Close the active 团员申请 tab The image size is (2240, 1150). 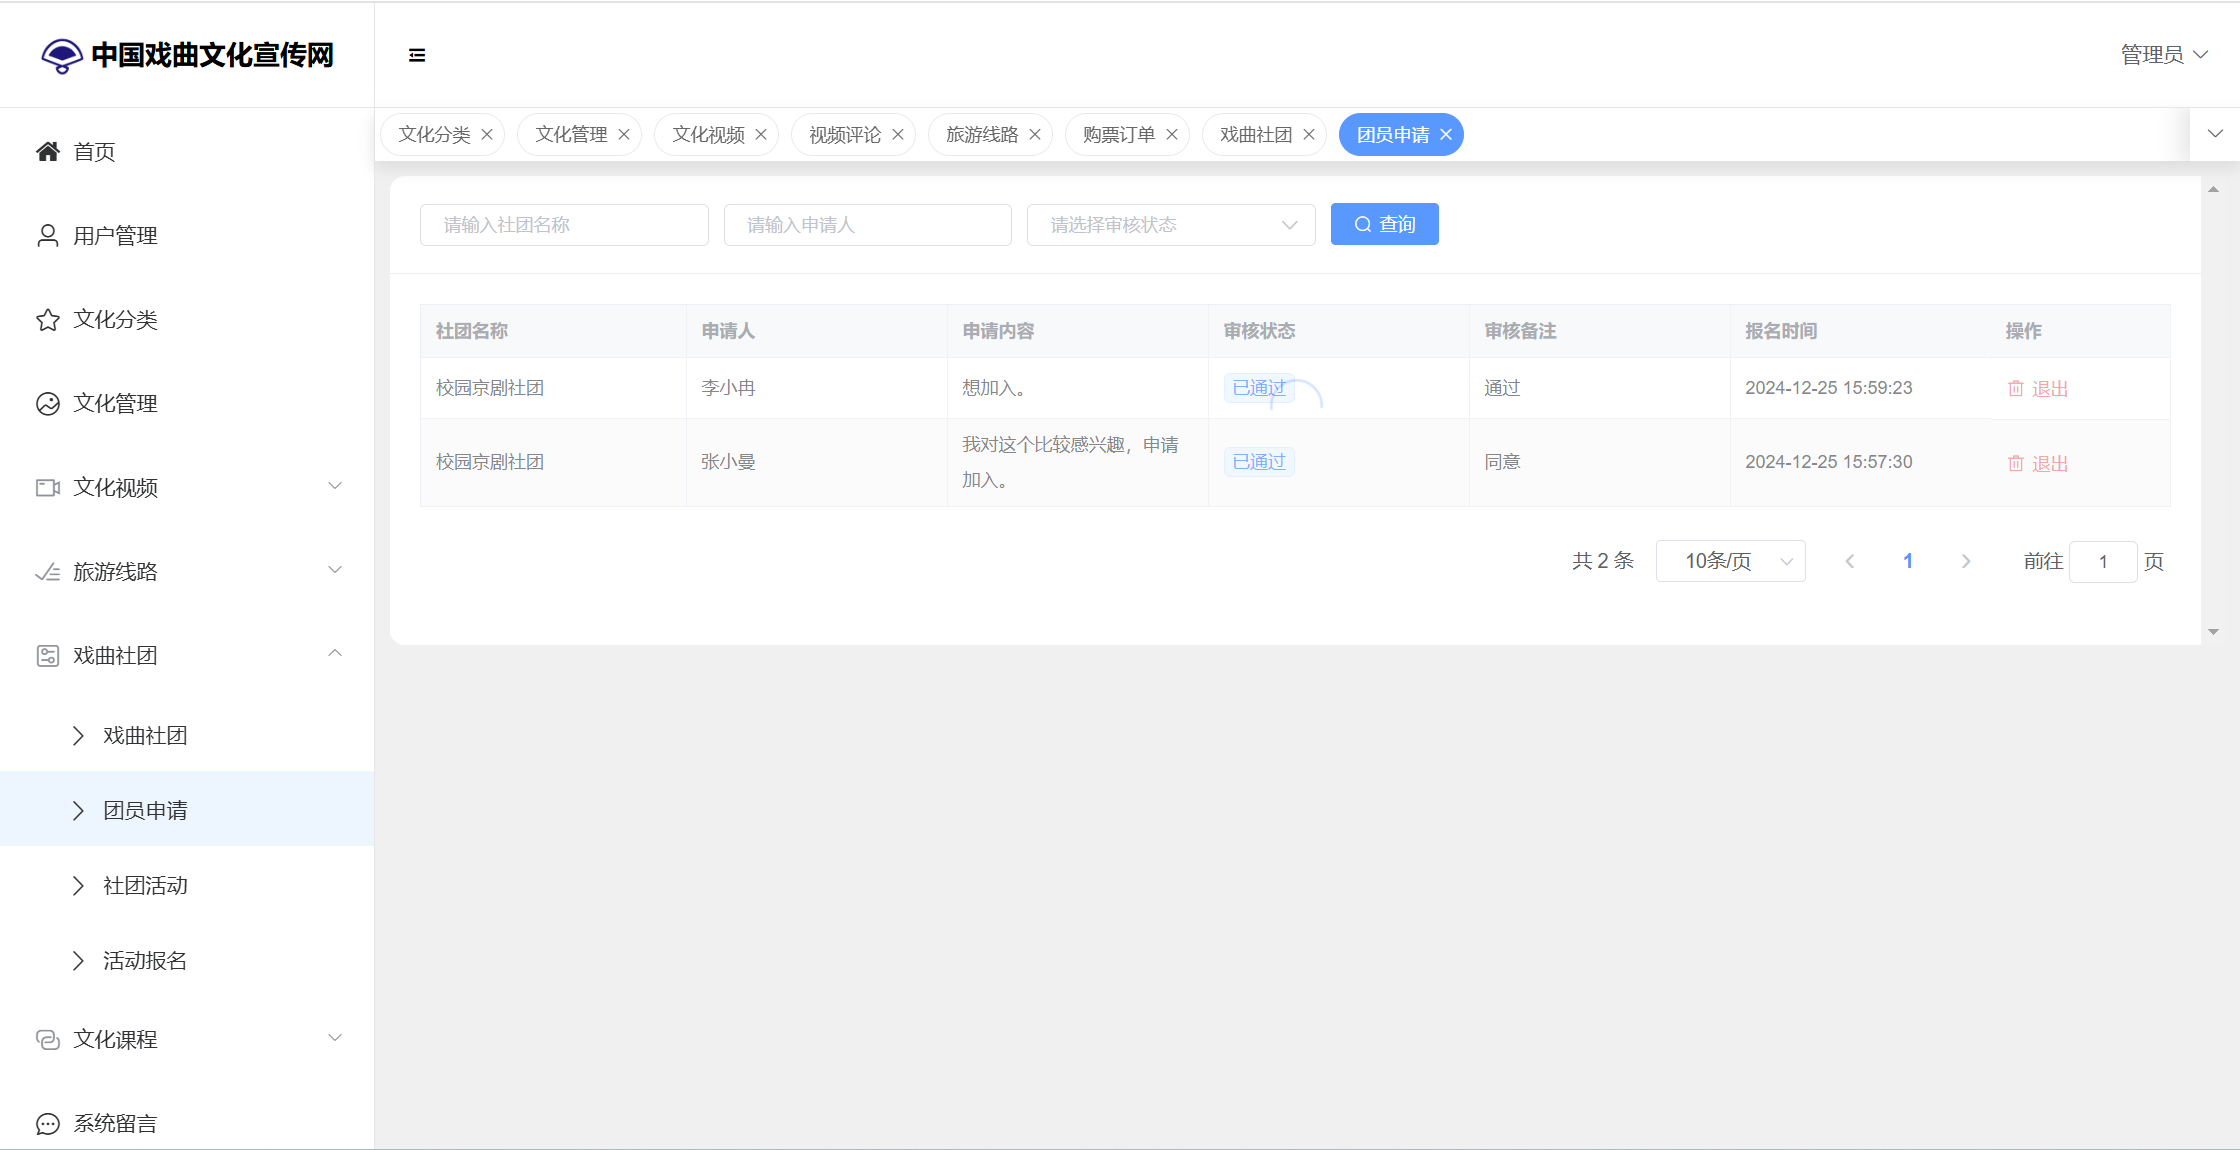(x=1446, y=135)
